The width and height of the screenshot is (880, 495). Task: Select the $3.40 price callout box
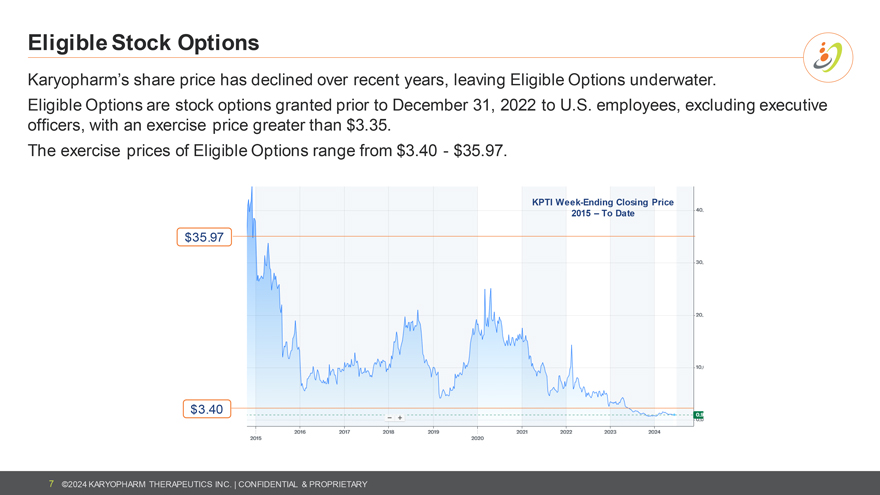coord(207,409)
